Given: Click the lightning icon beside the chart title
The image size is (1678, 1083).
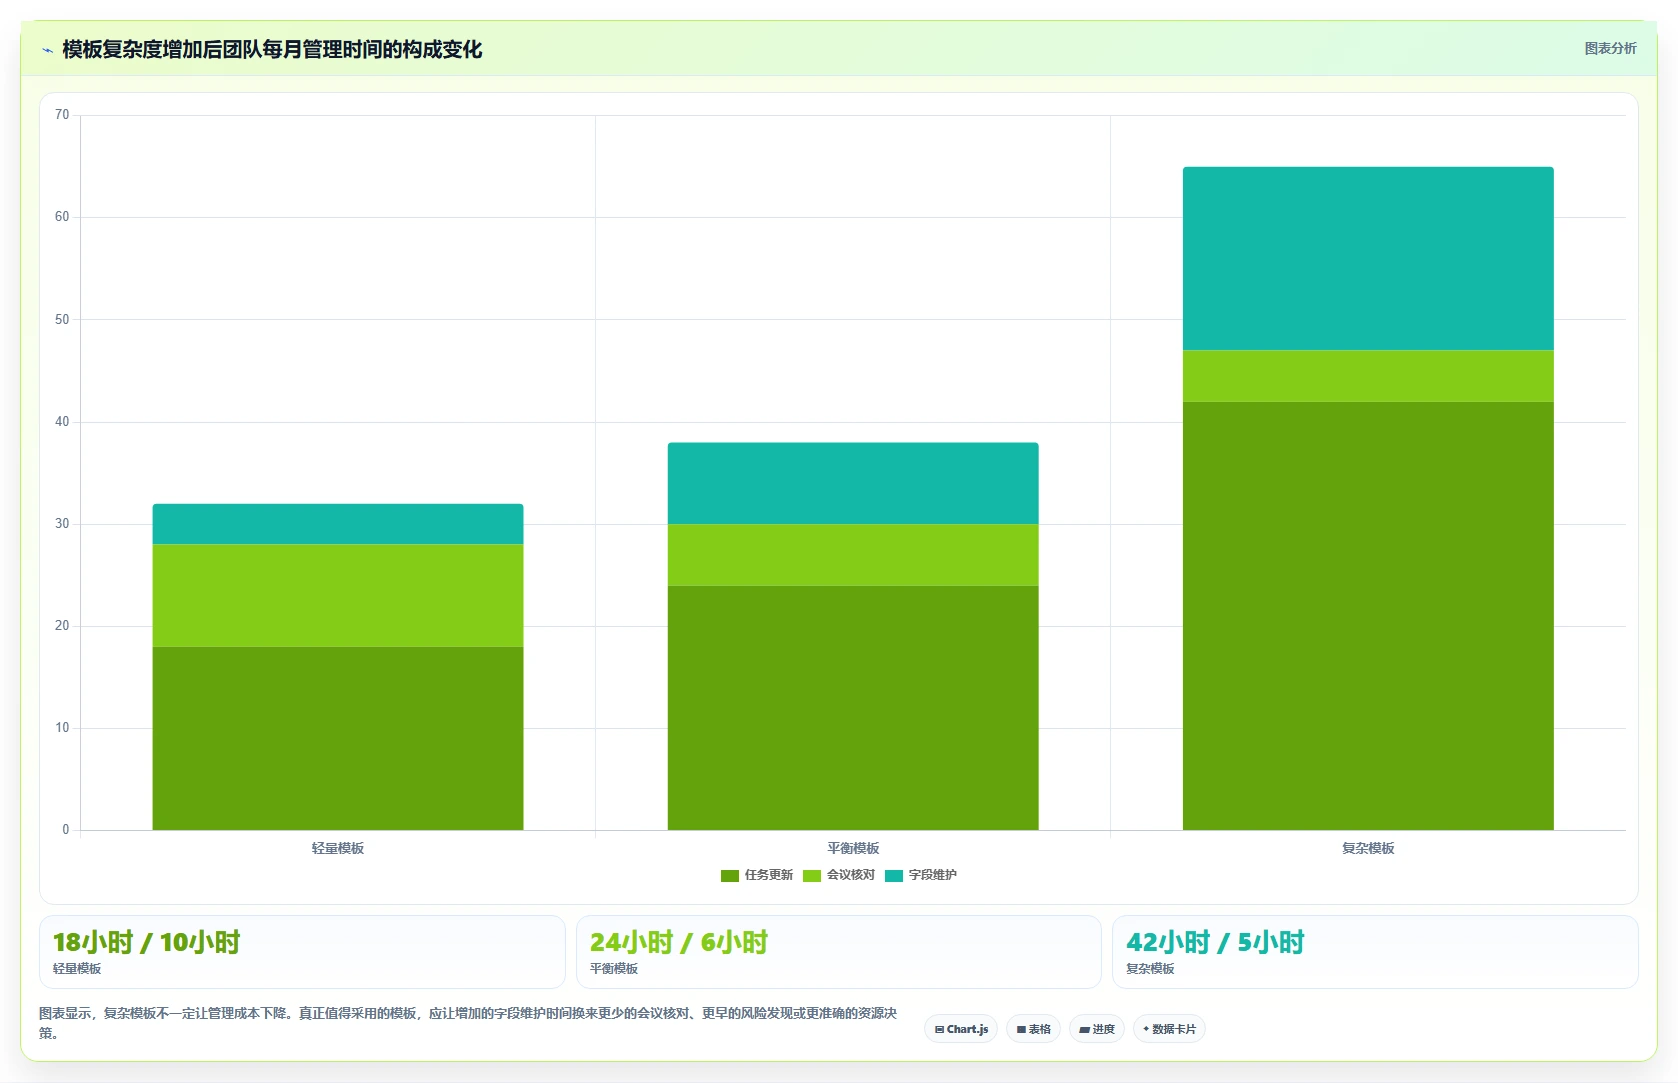Looking at the screenshot, I should click(47, 50).
